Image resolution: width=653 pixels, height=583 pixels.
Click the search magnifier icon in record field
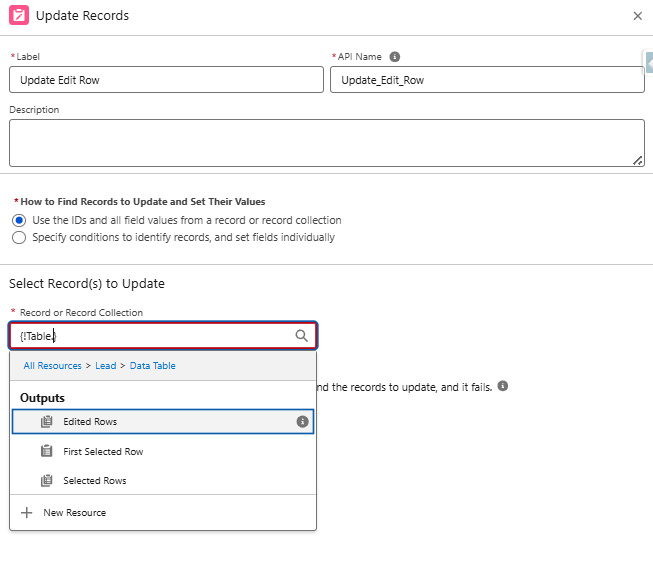[302, 336]
